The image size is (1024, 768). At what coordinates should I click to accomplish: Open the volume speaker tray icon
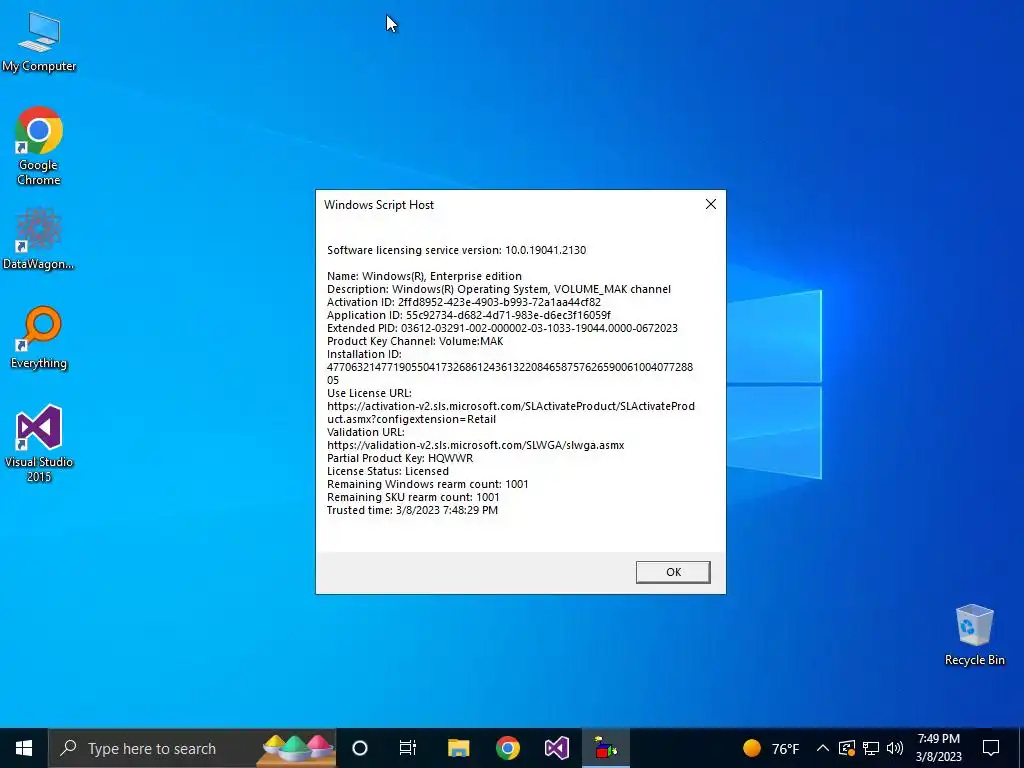[x=895, y=748]
